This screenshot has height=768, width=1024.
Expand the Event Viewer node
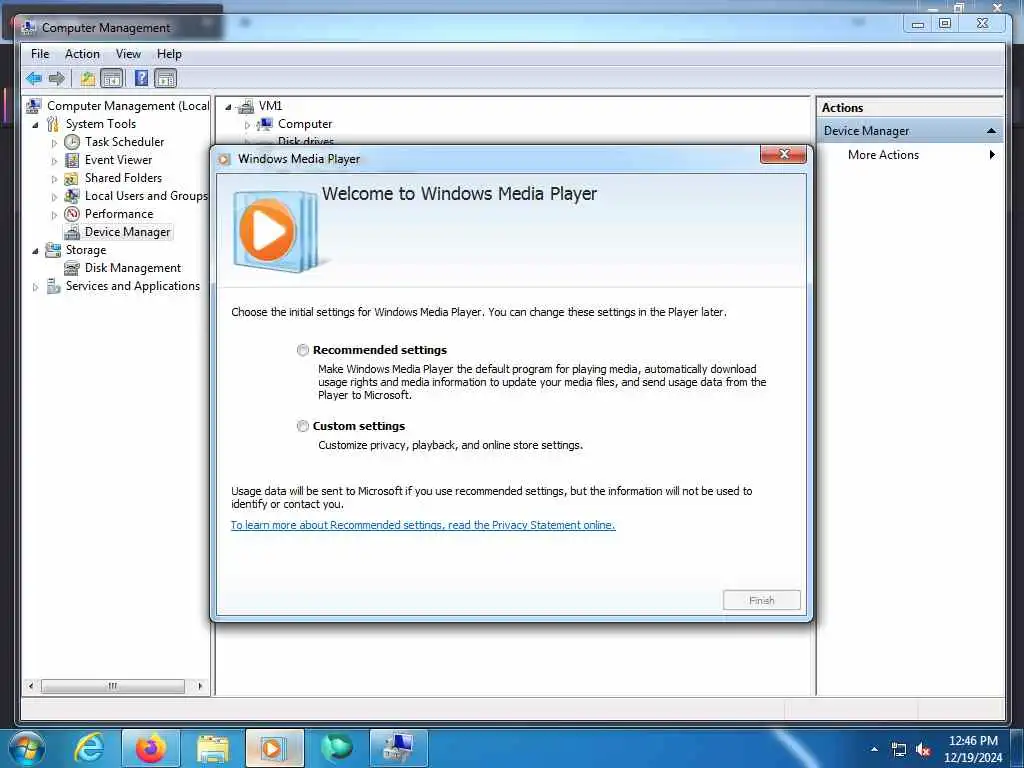coord(54,161)
